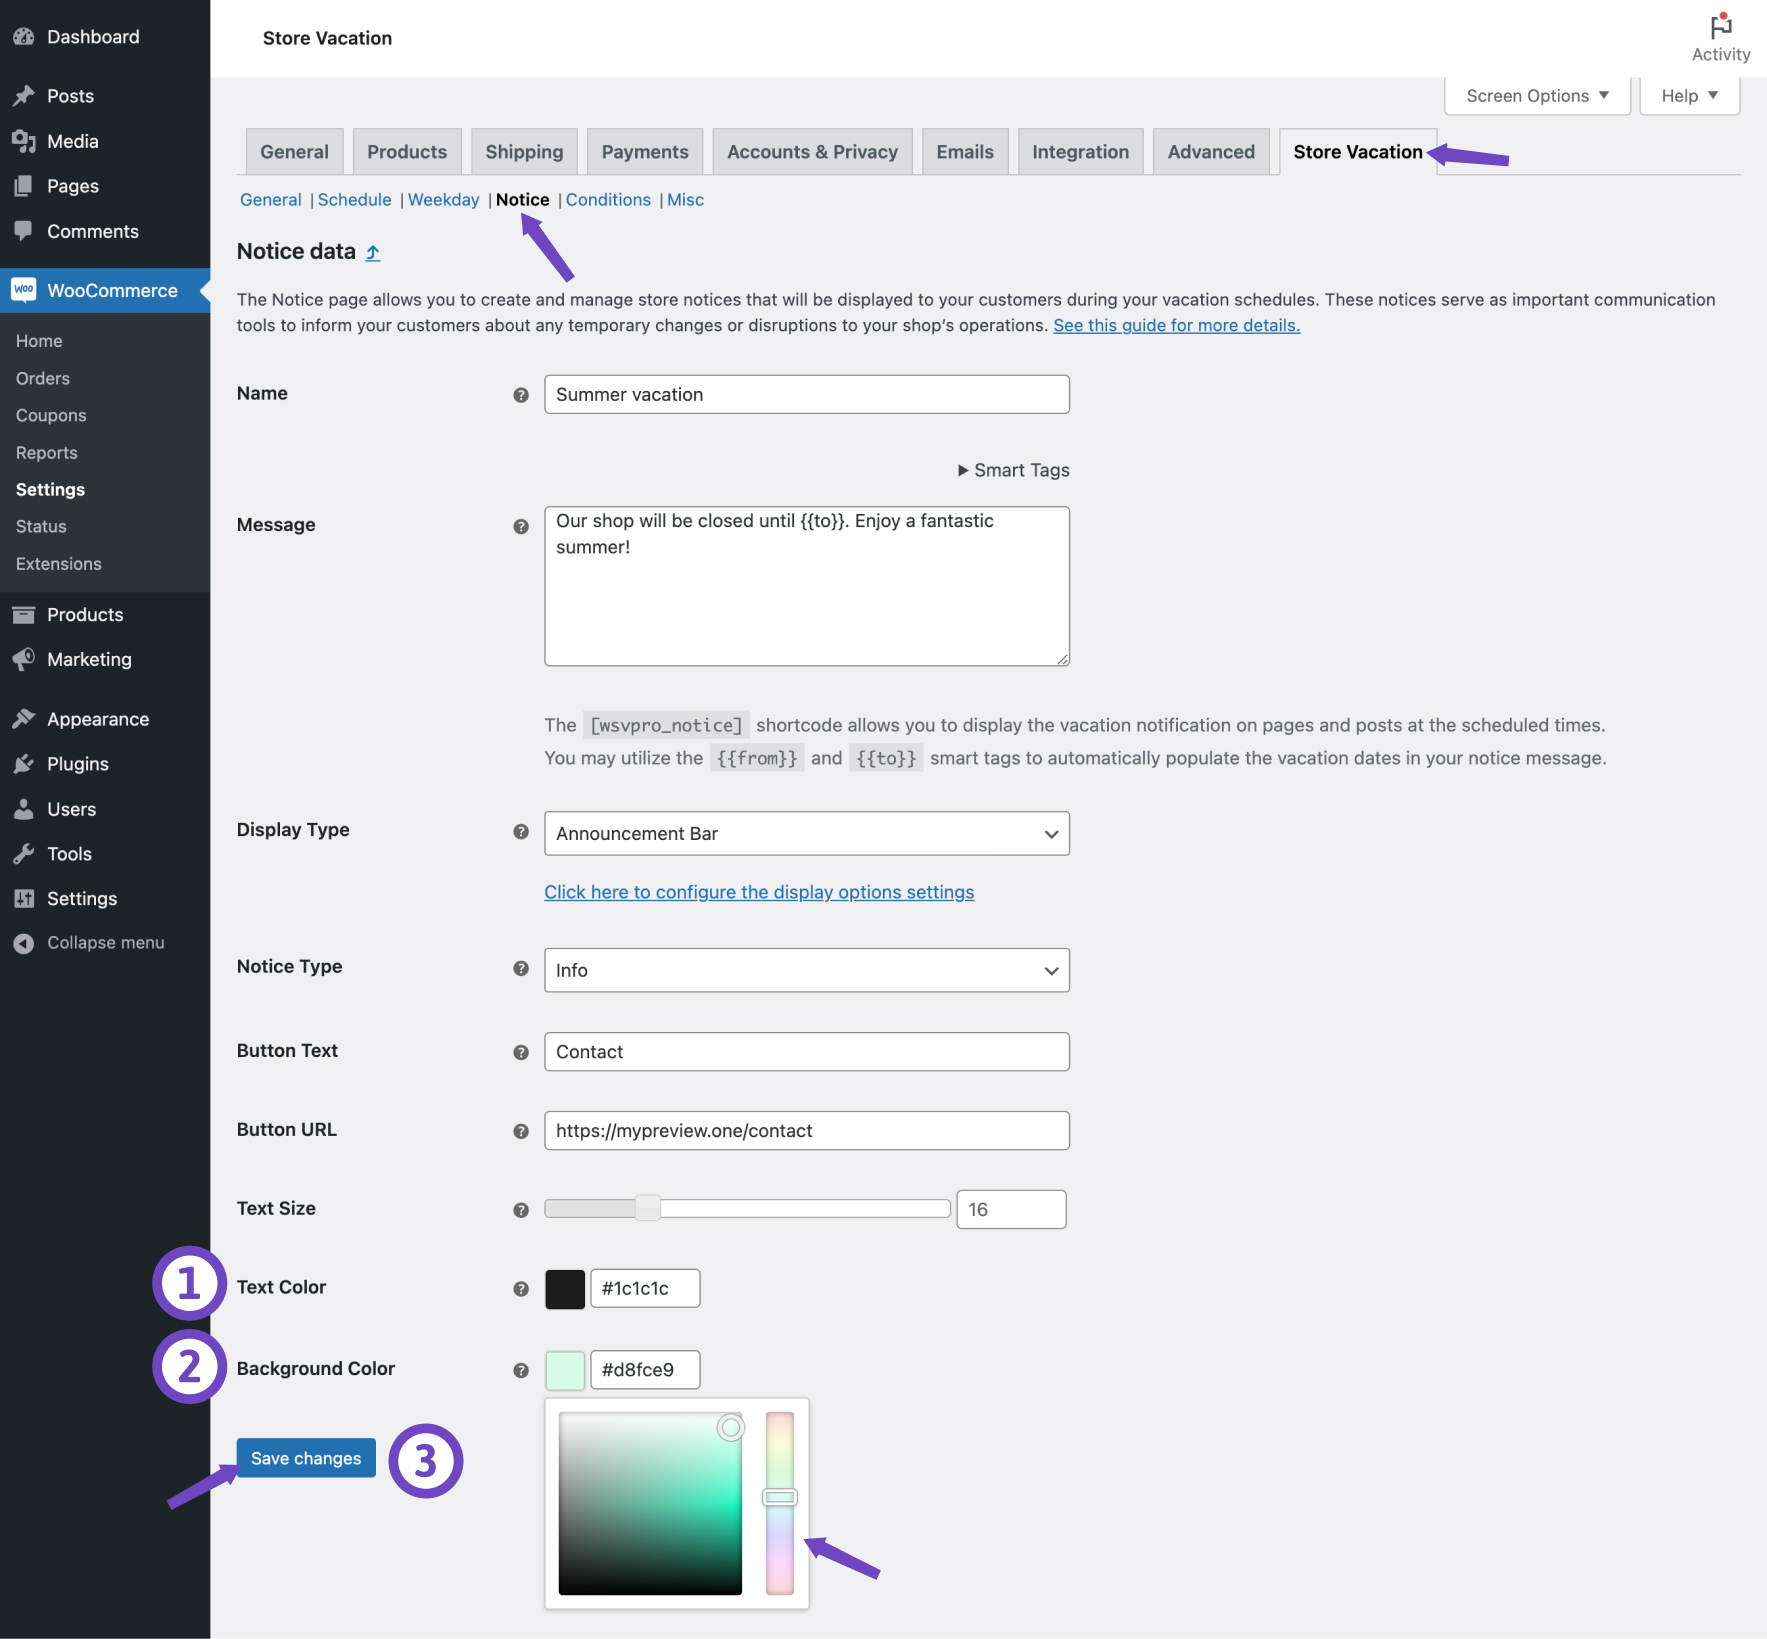
Task: Click the Comments sidebar icon
Action: (24, 231)
